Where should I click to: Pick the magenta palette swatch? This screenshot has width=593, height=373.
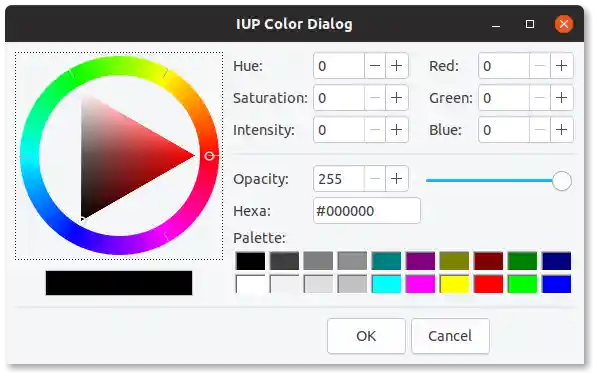point(420,284)
